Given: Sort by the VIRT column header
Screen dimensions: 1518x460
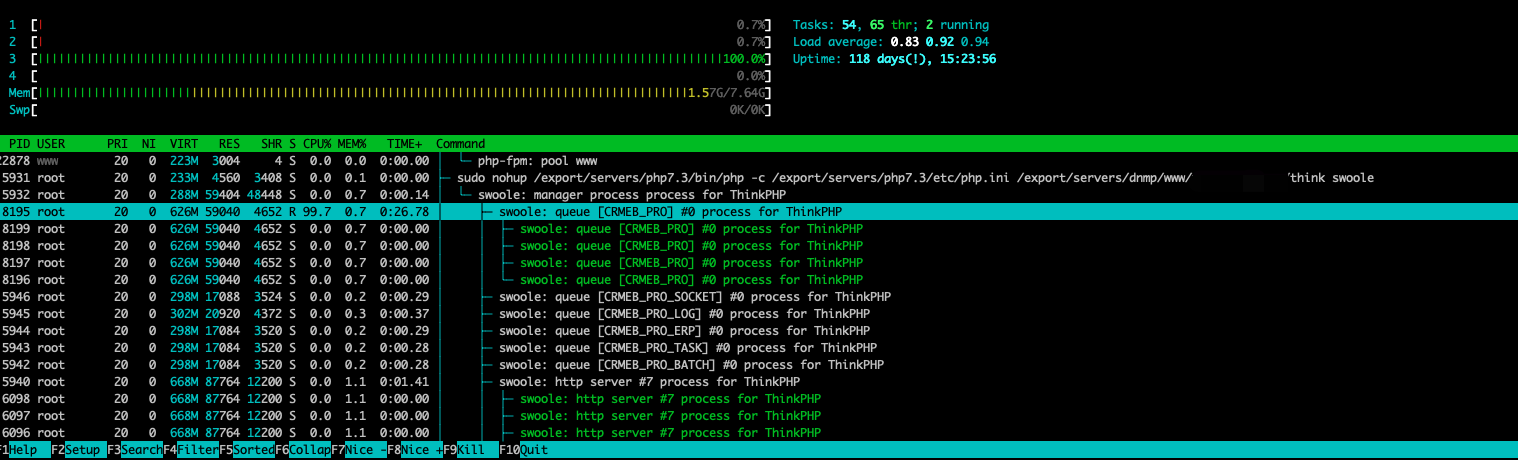Looking at the screenshot, I should pyautogui.click(x=184, y=144).
